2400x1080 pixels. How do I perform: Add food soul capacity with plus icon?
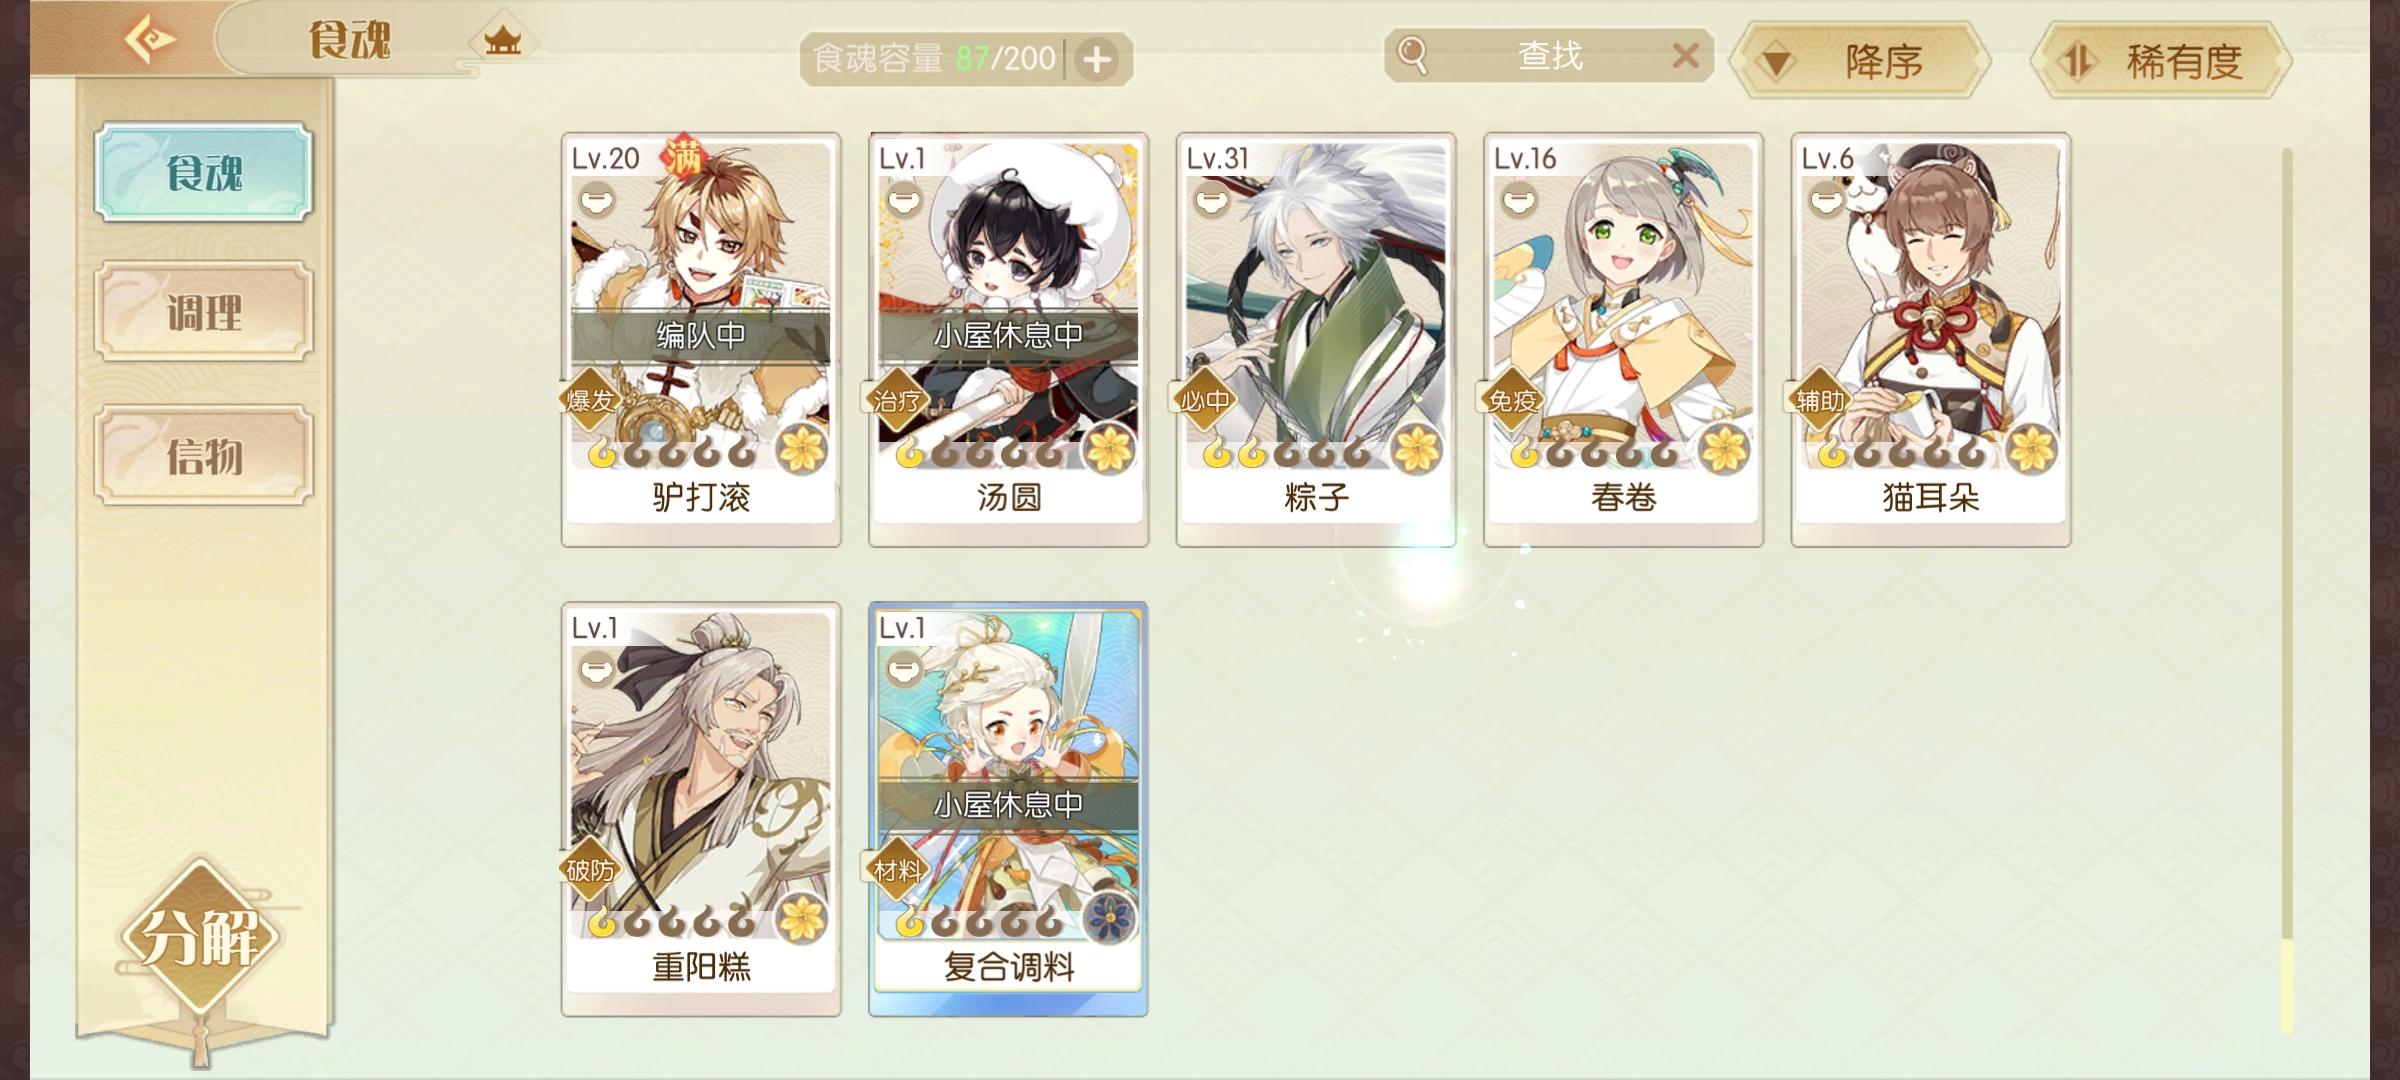click(1097, 59)
